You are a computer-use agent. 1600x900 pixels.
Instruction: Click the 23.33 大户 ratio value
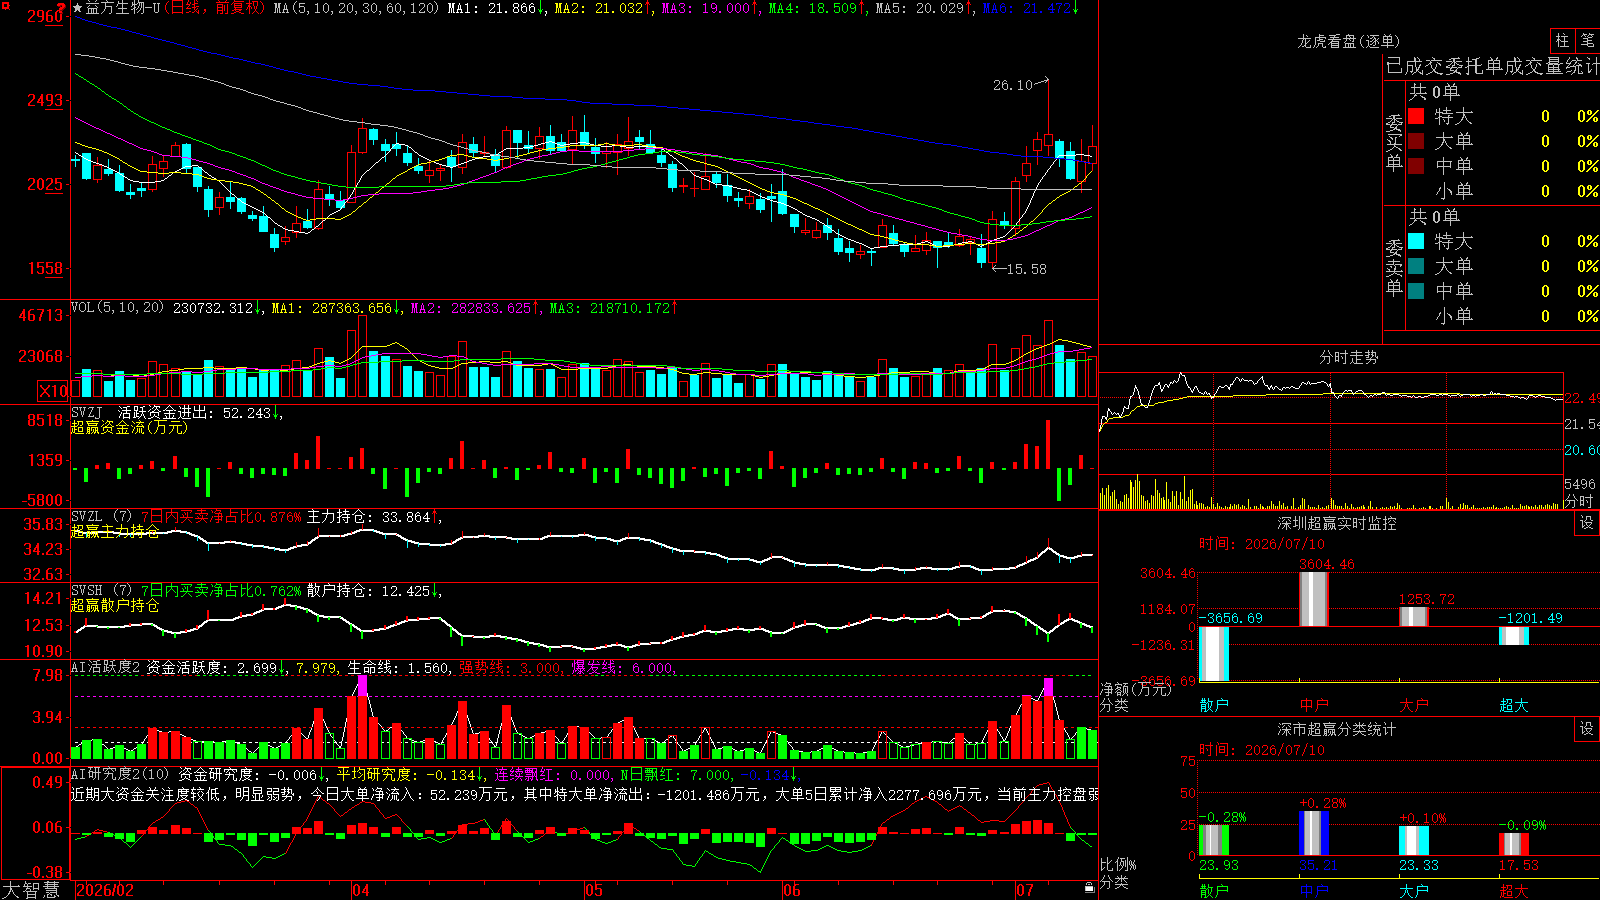coord(1419,865)
